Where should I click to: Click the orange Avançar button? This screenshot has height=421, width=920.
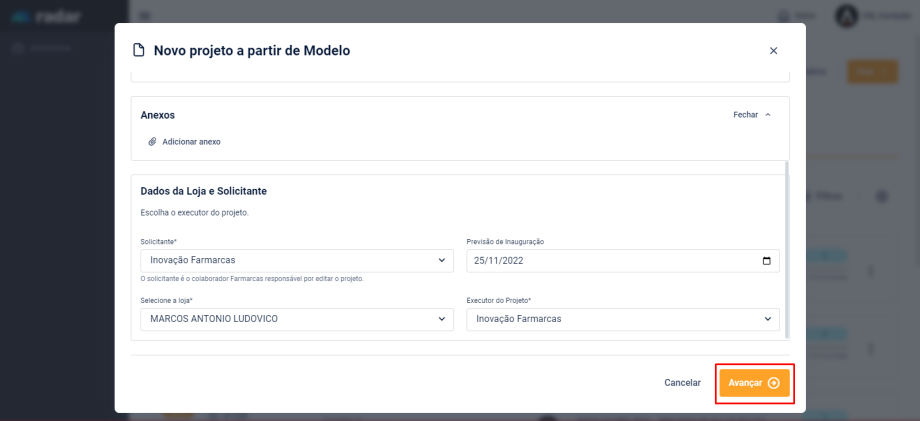point(754,383)
